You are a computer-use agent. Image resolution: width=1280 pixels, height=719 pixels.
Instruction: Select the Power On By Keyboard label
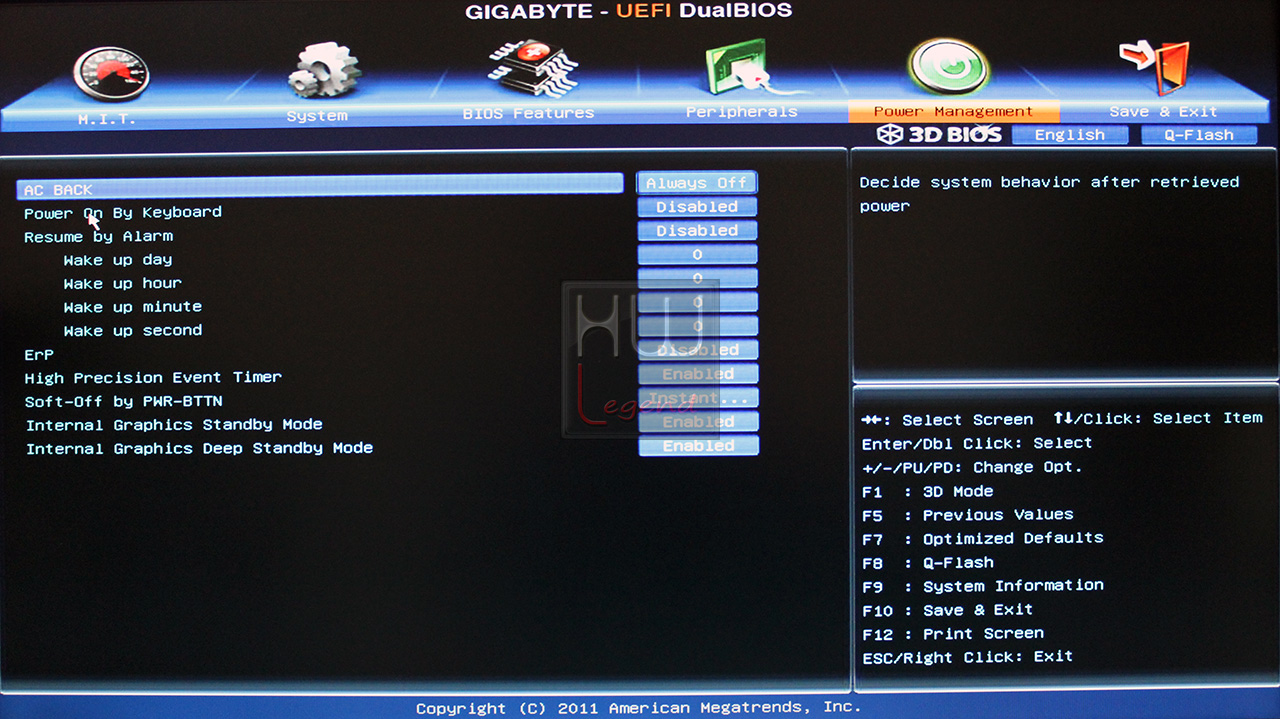(123, 213)
